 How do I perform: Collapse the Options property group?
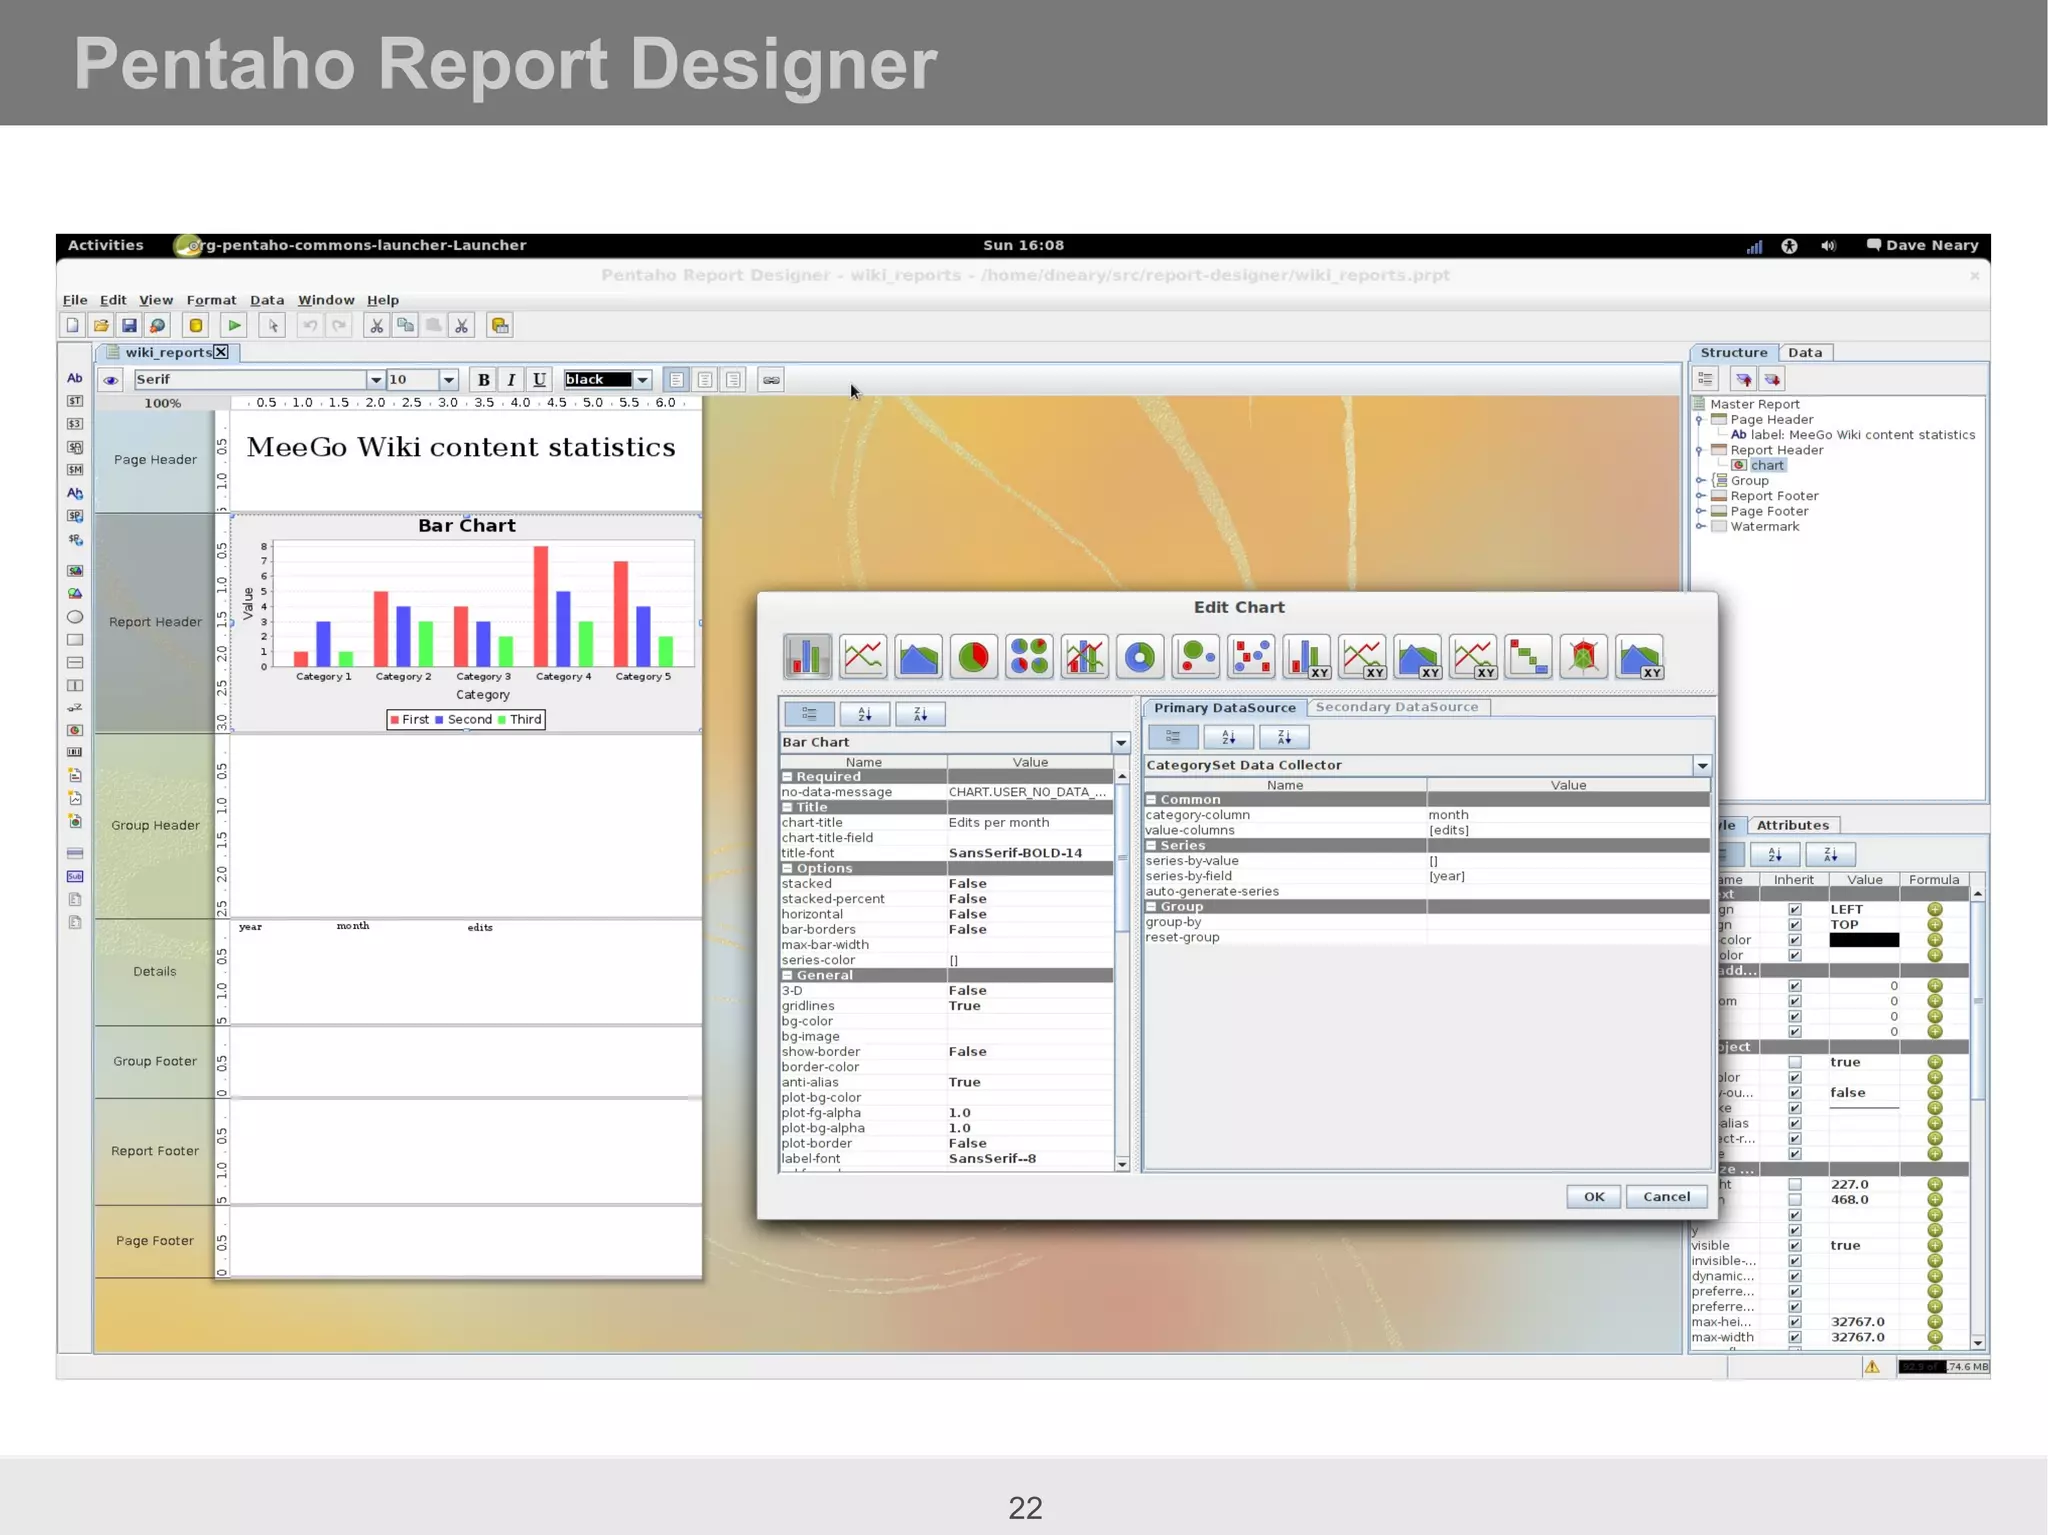pyautogui.click(x=787, y=868)
